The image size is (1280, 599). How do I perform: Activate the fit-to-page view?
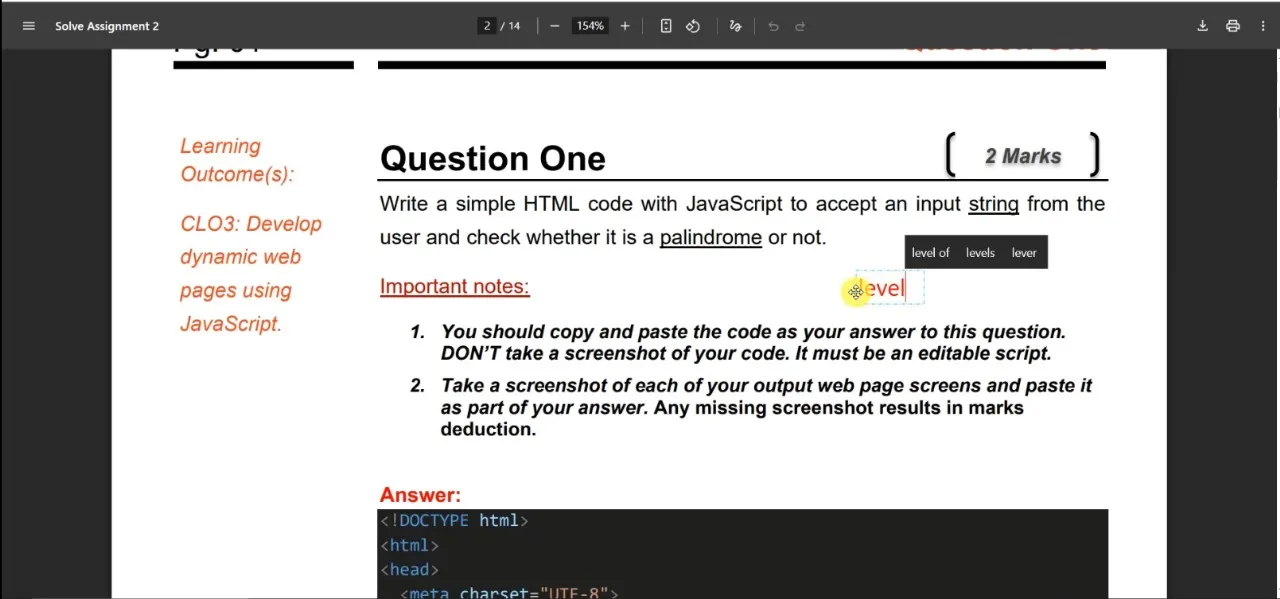tap(666, 25)
